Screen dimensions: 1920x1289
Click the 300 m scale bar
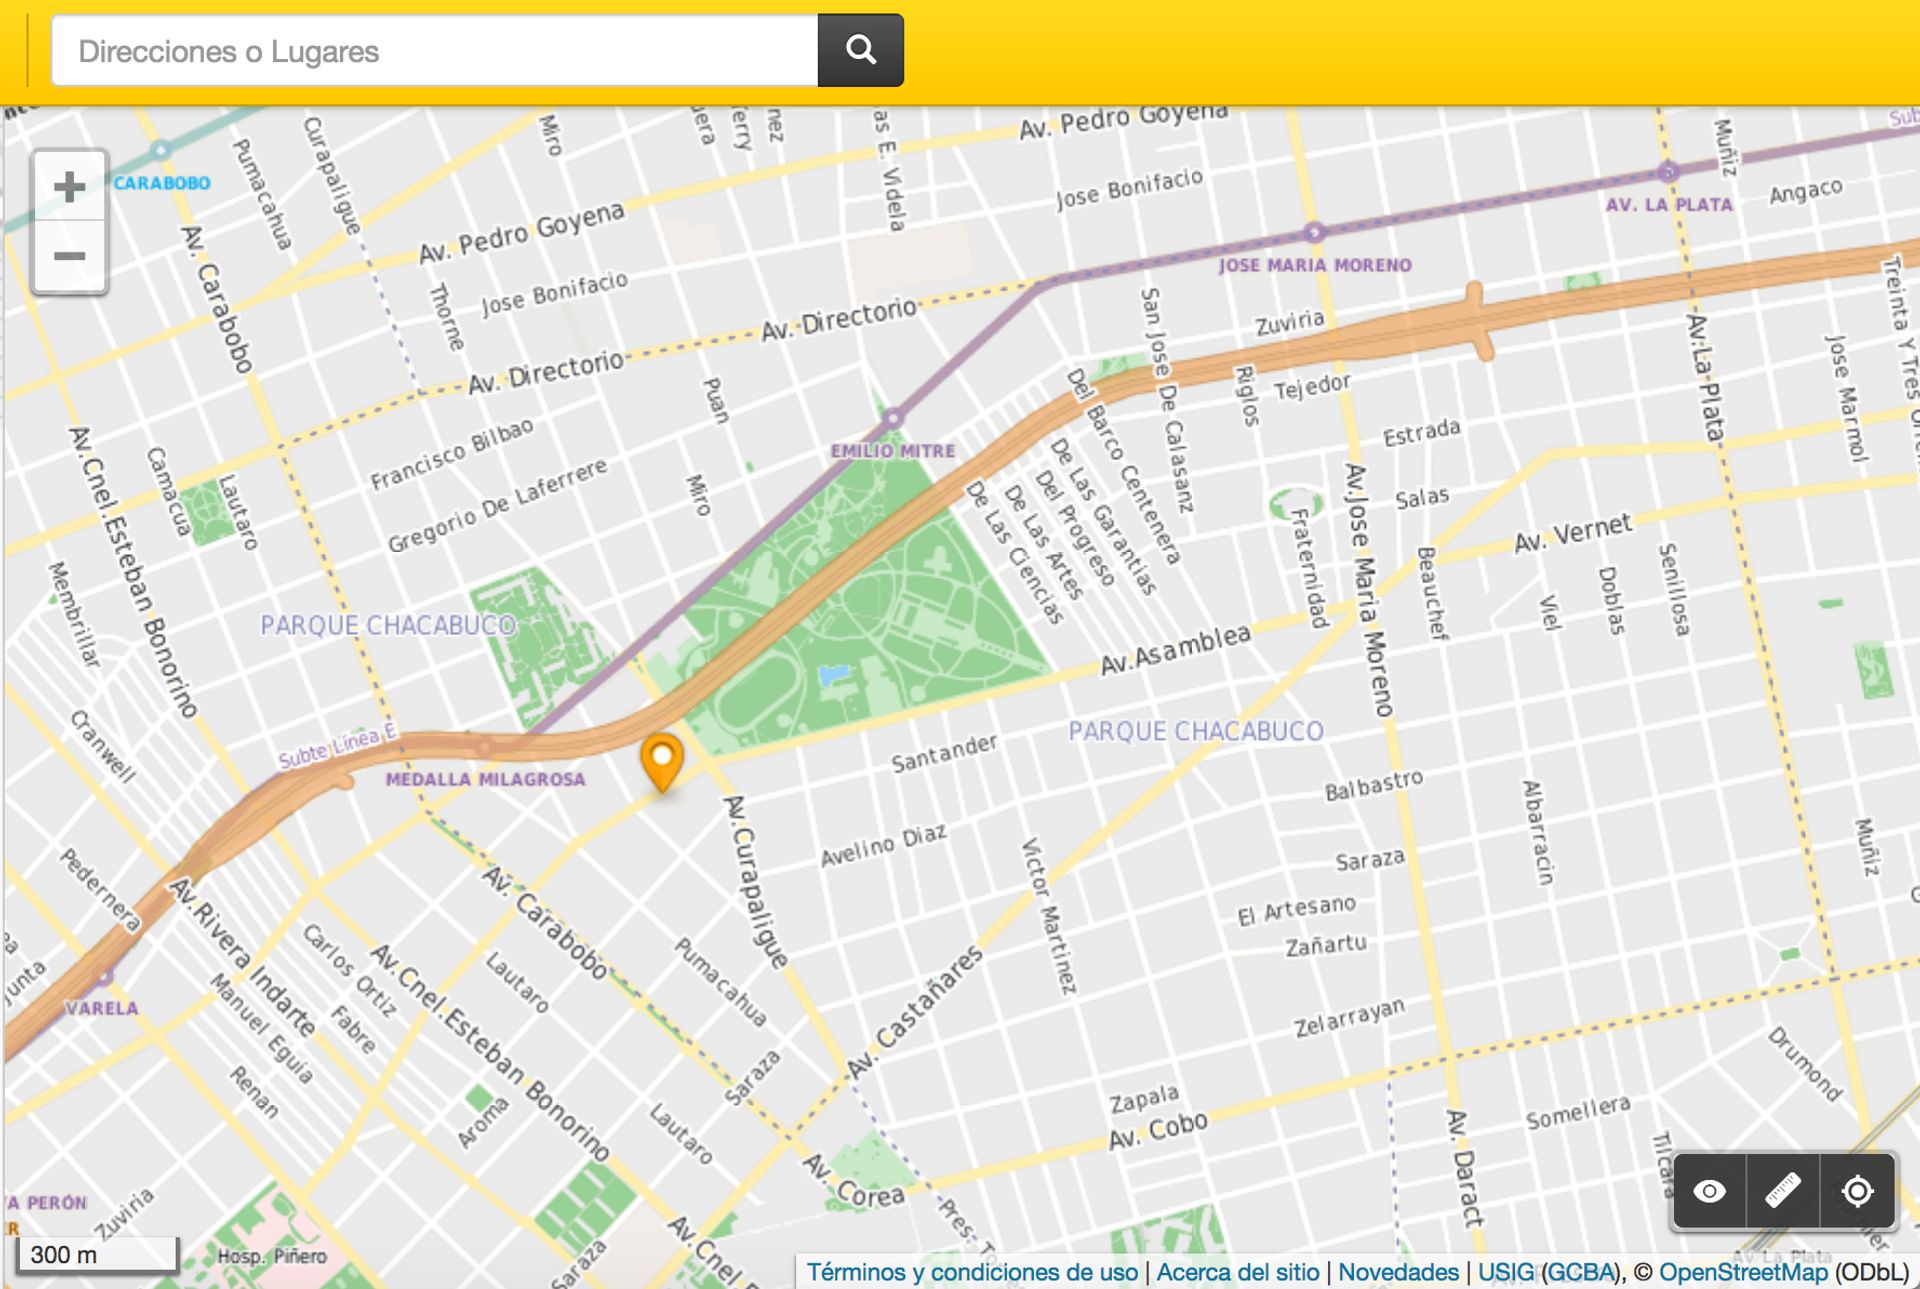coord(97,1255)
